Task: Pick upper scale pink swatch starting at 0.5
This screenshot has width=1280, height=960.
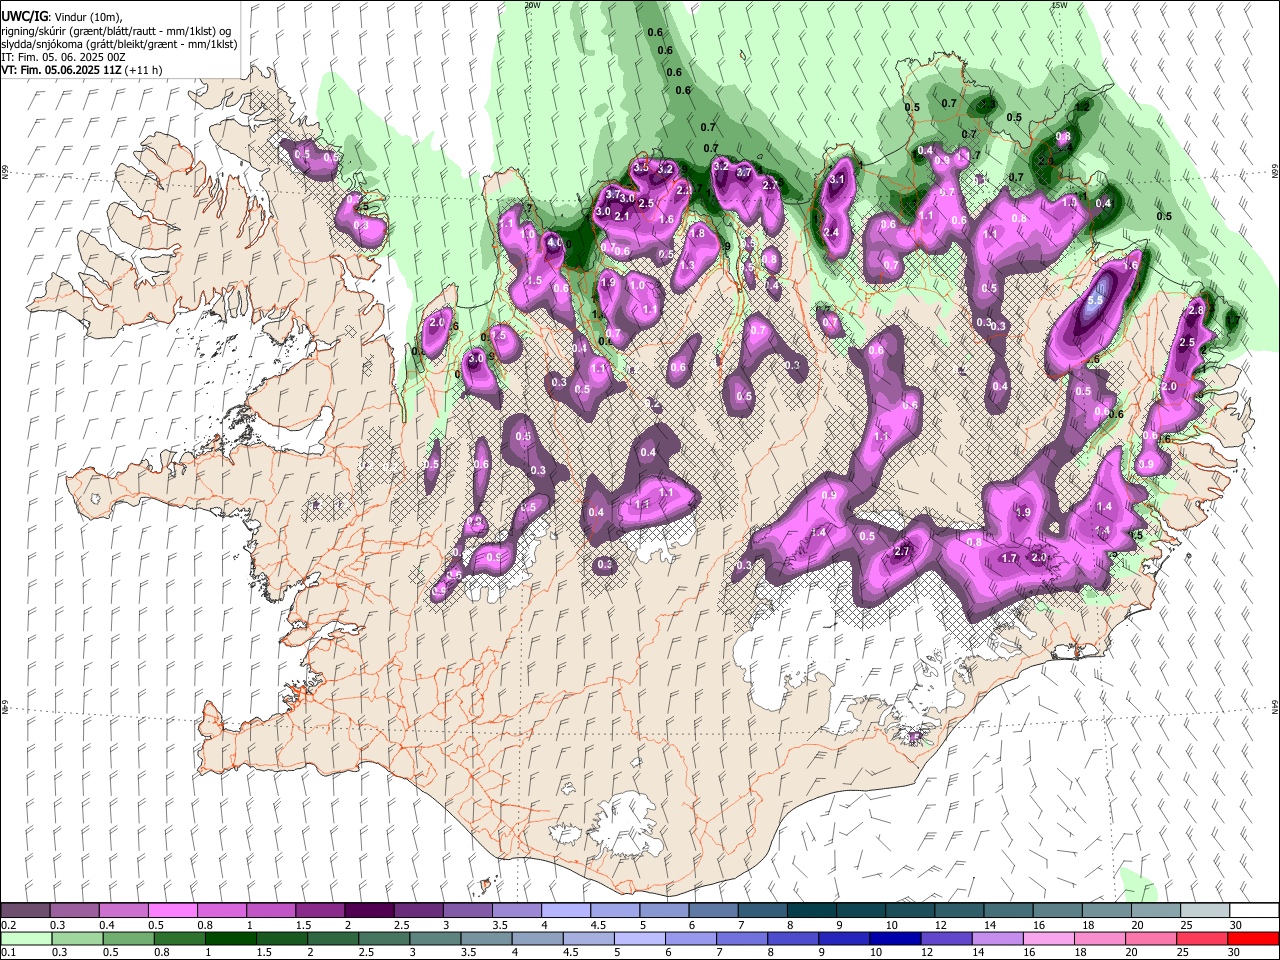Action: click(x=172, y=910)
